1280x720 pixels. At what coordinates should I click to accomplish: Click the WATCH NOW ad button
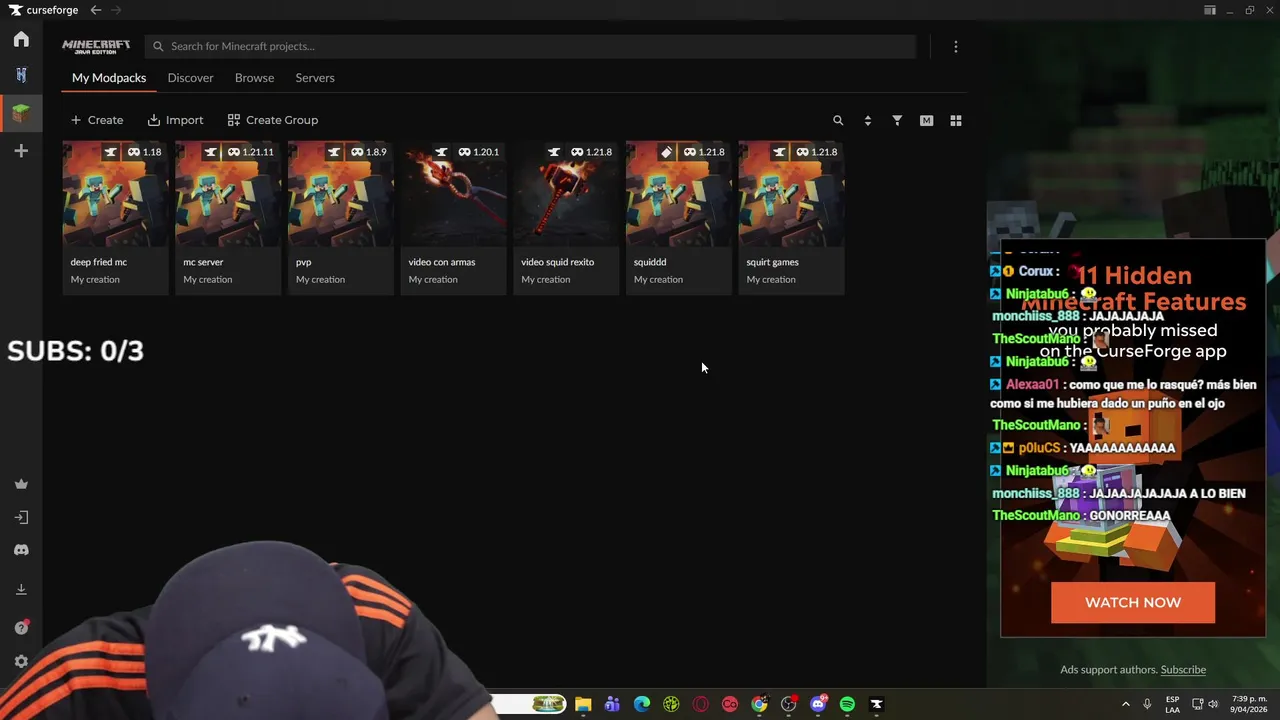1133,603
